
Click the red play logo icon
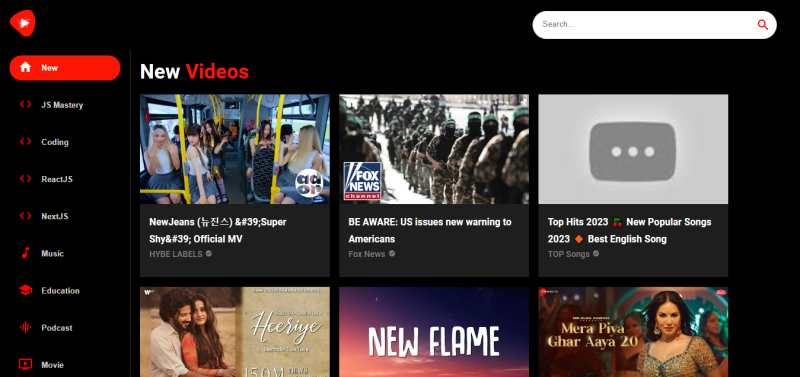coord(22,23)
